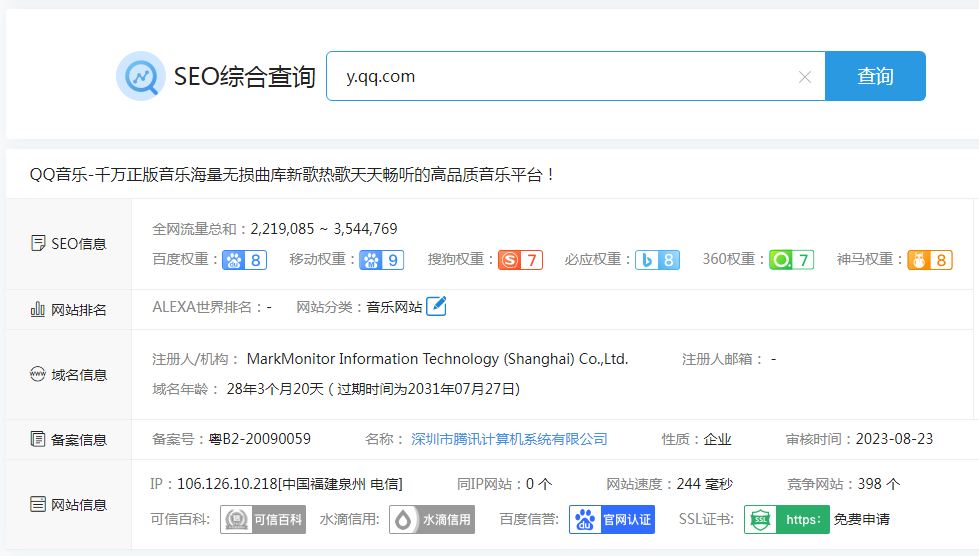The image size is (979, 556).
Task: Click the 网站信息 sidebar icon
Action: (x=37, y=504)
